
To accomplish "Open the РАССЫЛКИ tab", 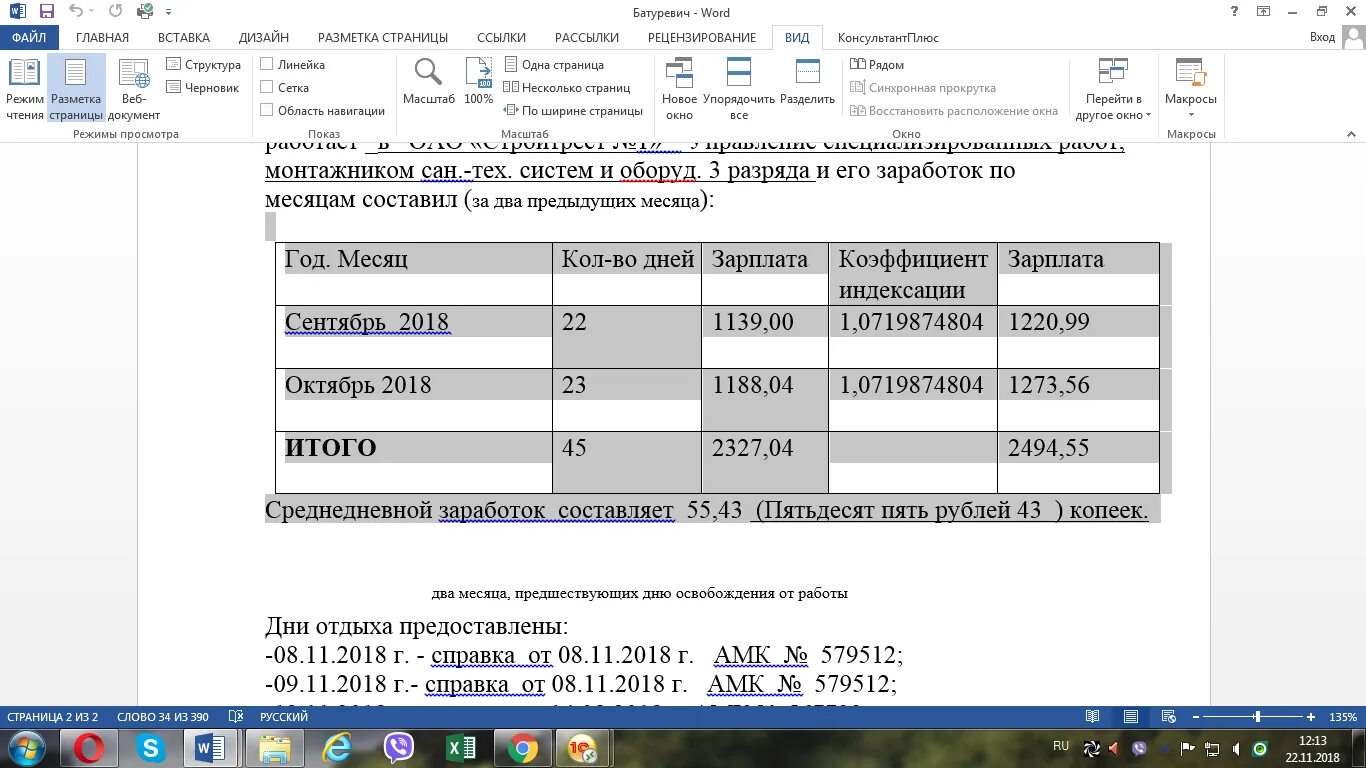I will point(587,38).
